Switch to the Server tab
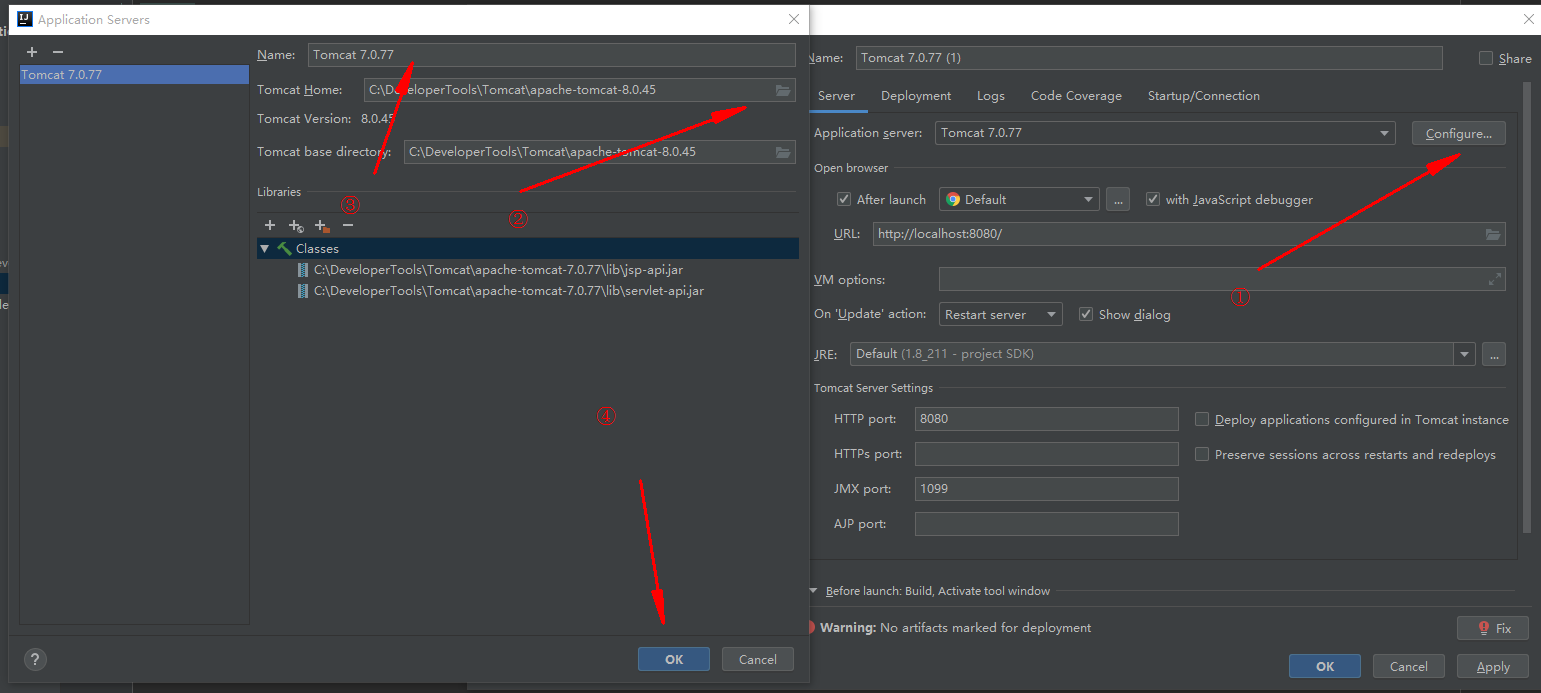 (836, 96)
